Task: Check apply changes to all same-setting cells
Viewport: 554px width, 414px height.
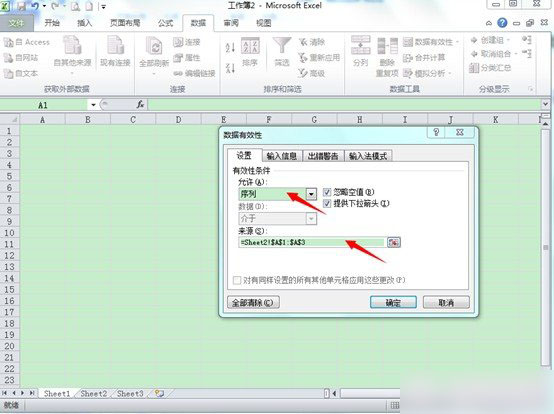Action: (237, 280)
